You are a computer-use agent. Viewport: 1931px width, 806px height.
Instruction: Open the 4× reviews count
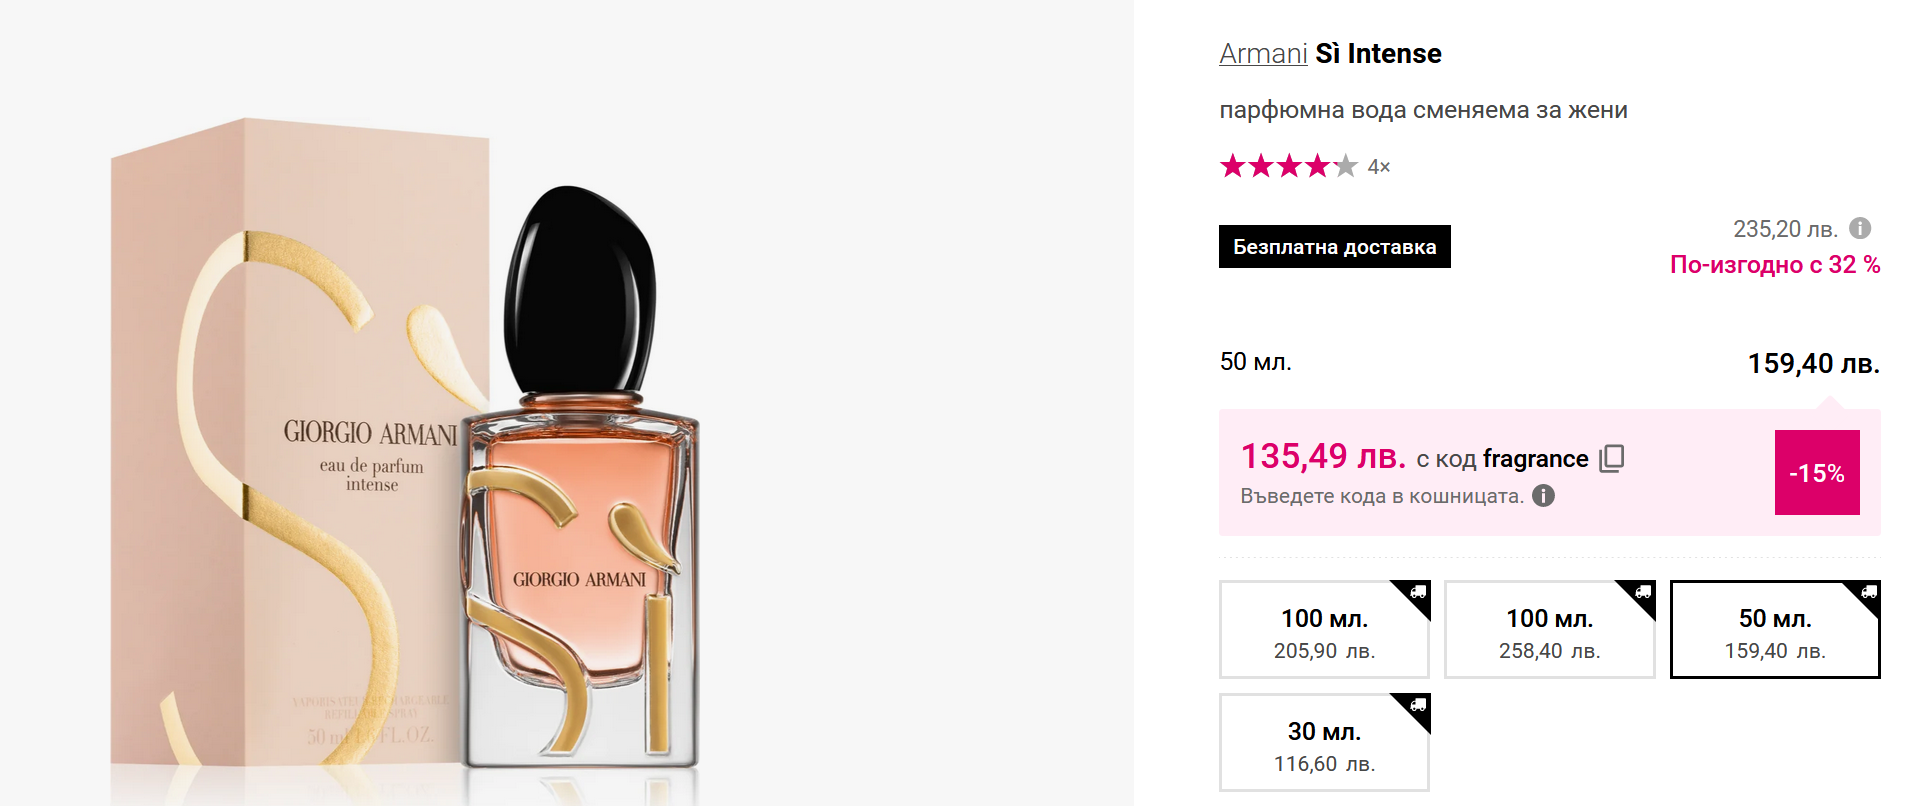[x=1379, y=167]
